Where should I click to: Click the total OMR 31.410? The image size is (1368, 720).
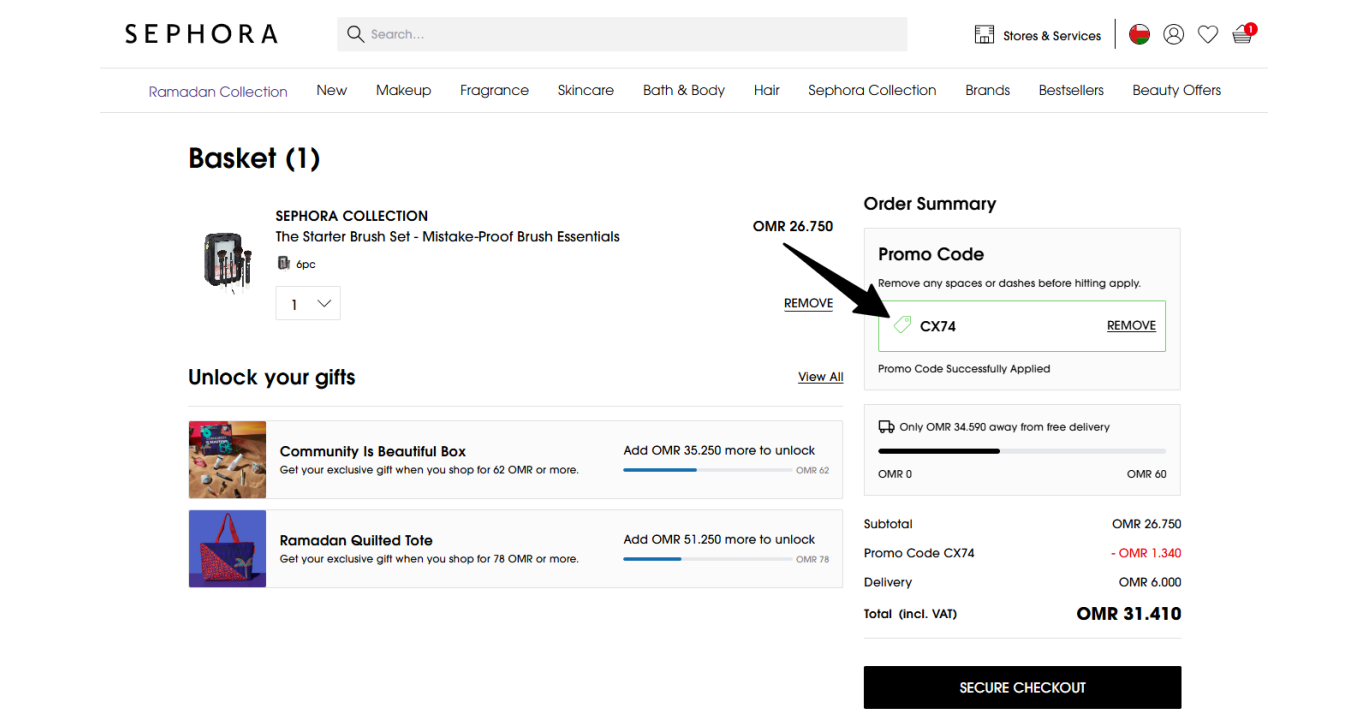click(1129, 614)
